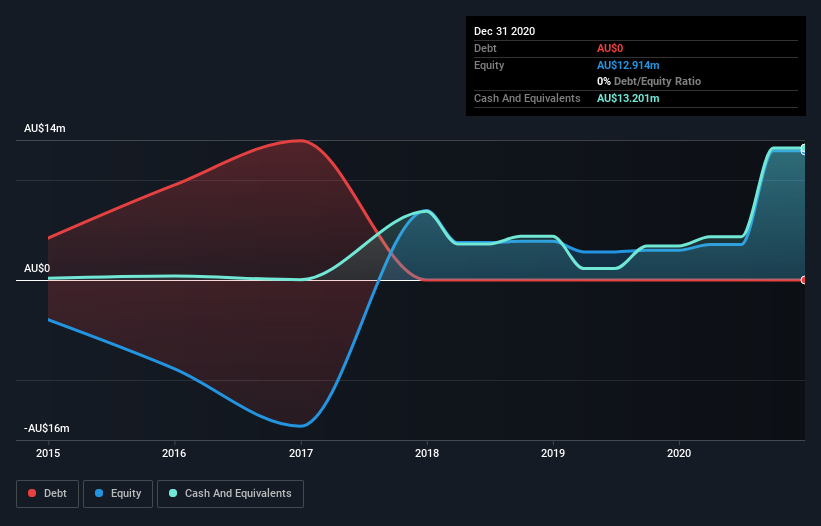
Task: Toggle the Equity series legend button
Action: click(x=118, y=494)
